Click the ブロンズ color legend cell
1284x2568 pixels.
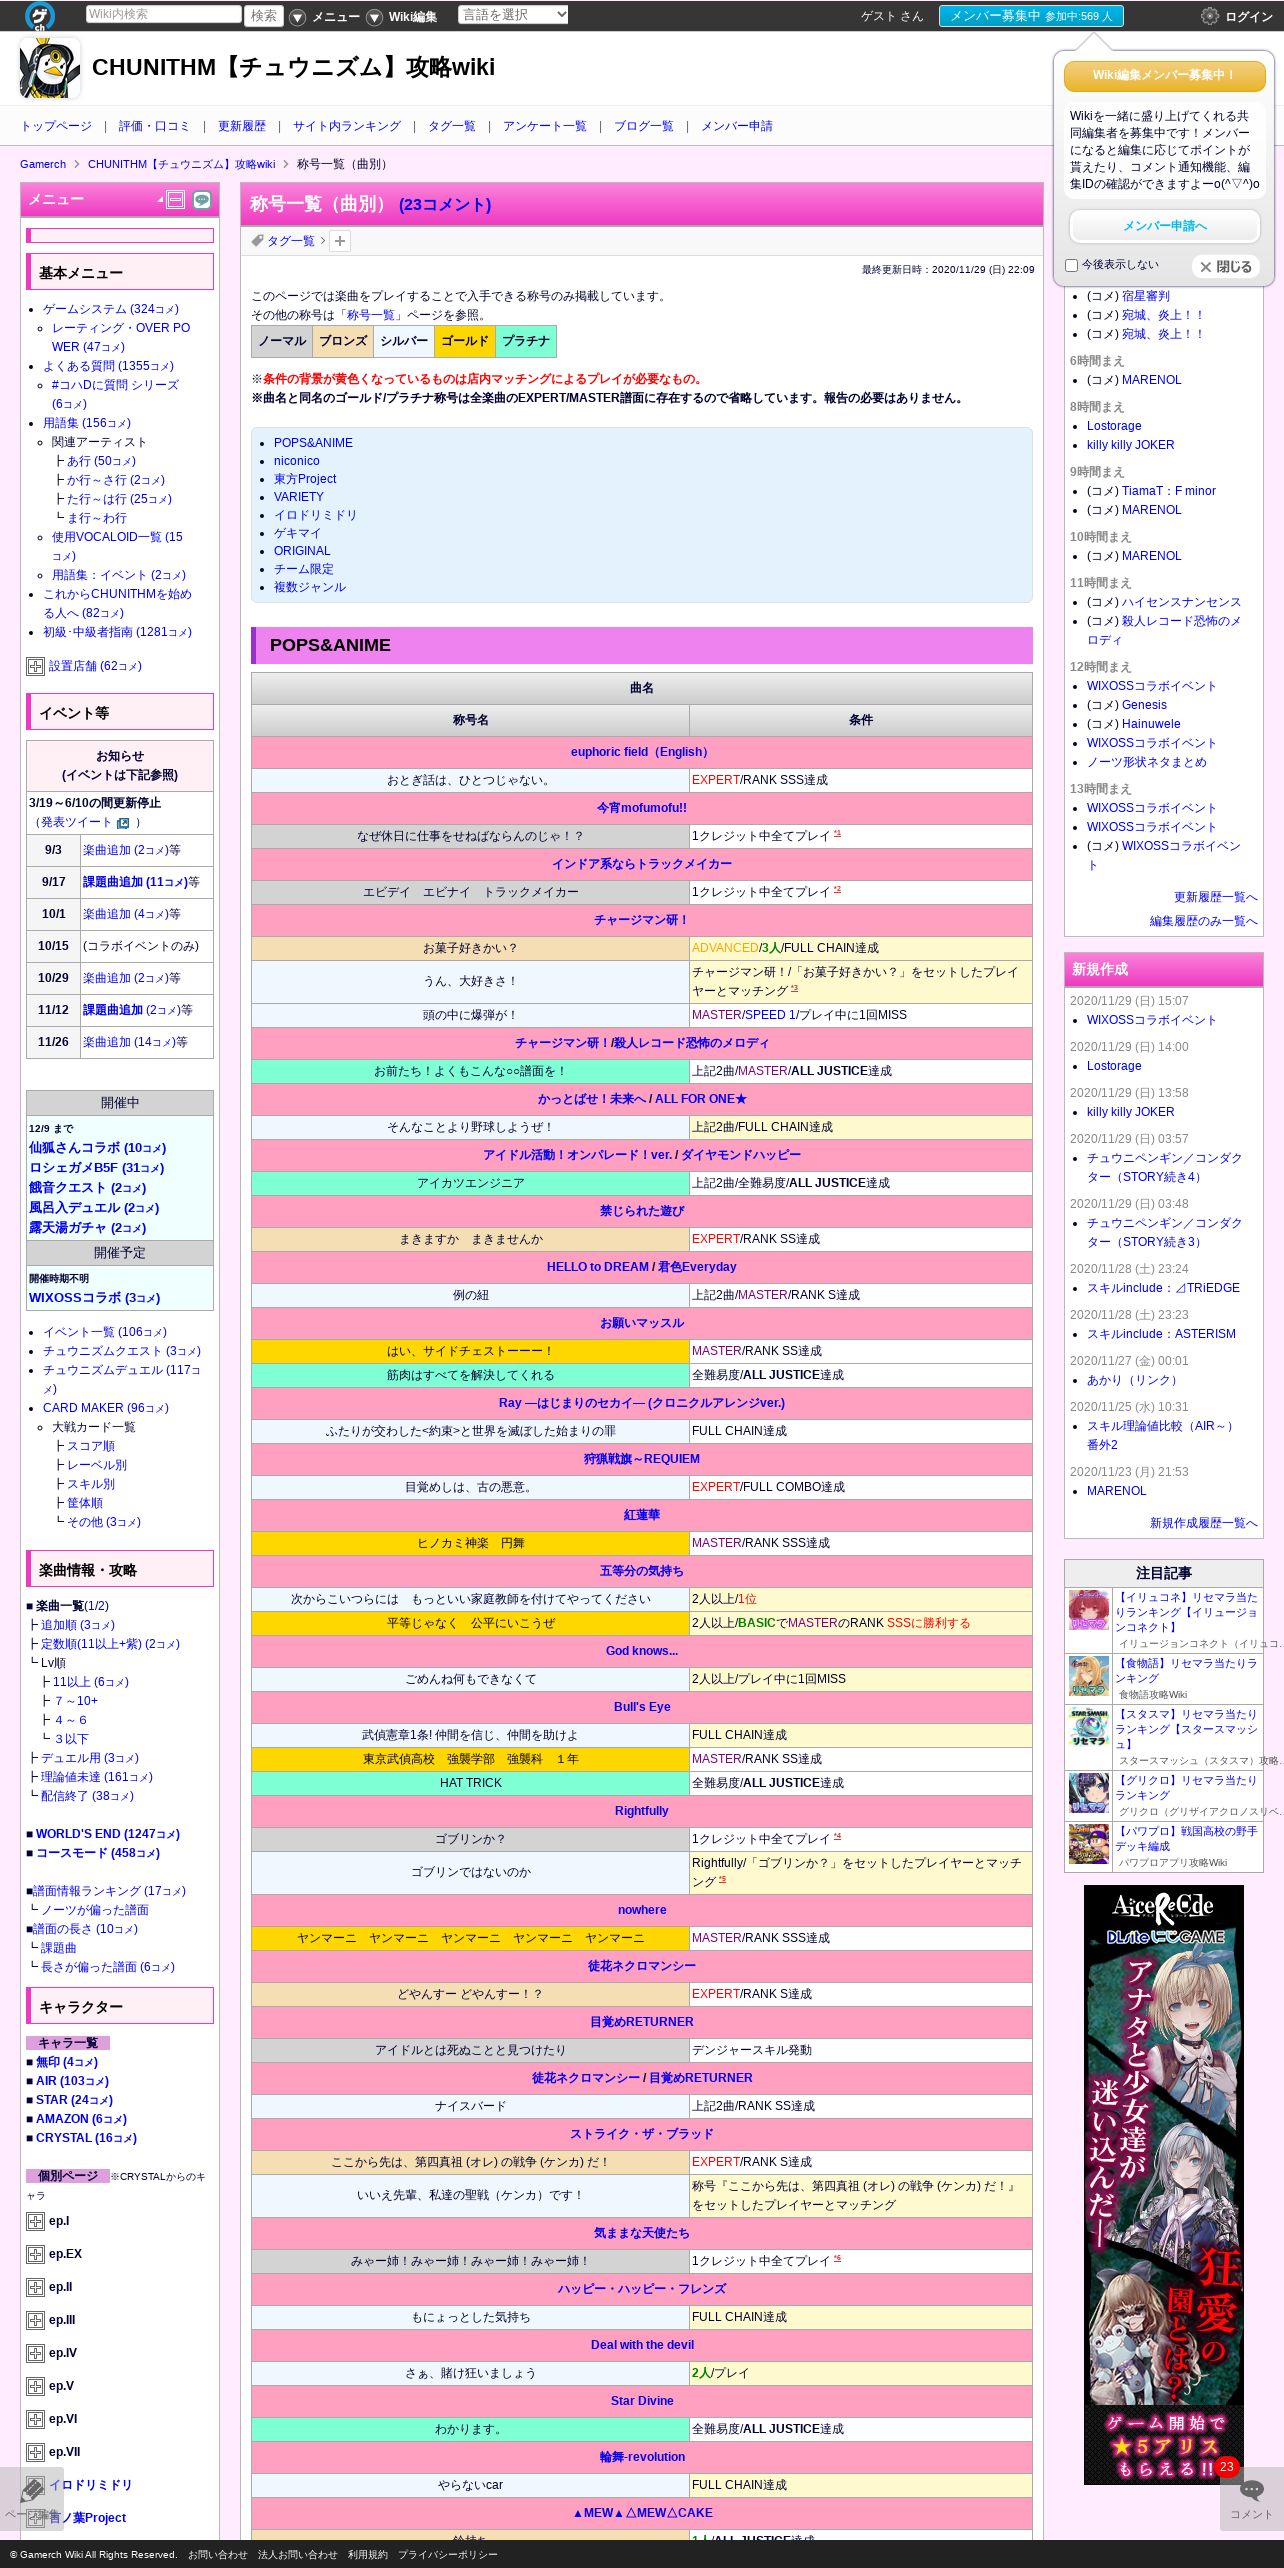[x=343, y=341]
